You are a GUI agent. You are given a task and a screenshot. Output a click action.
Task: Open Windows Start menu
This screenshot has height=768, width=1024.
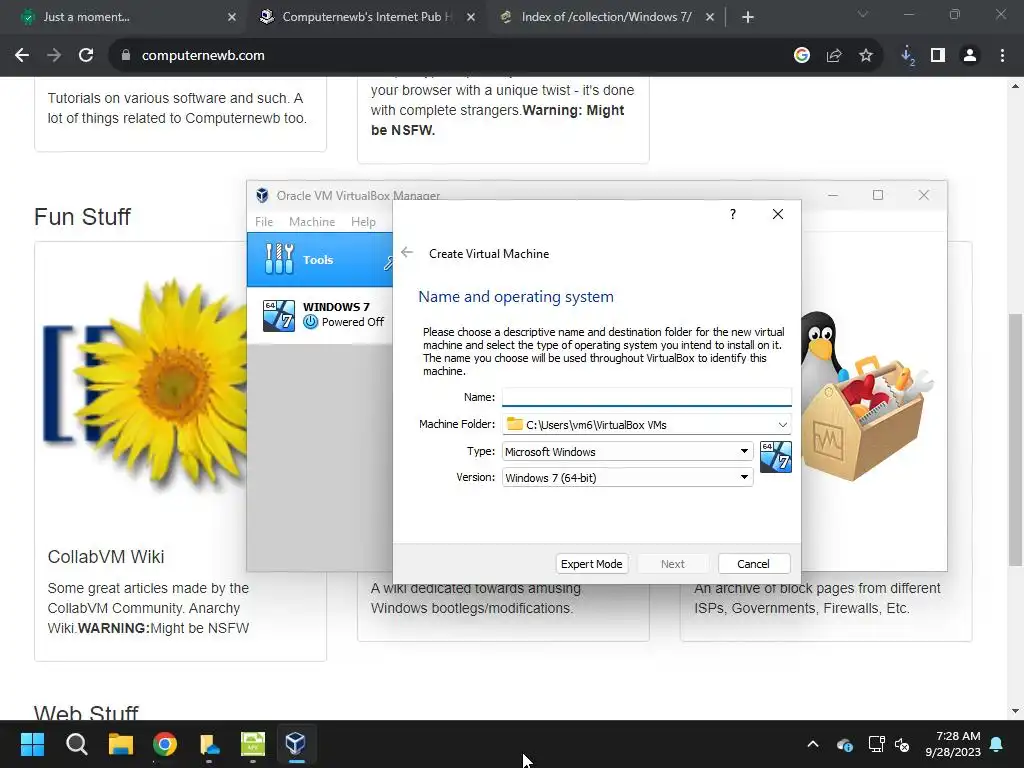tap(32, 744)
